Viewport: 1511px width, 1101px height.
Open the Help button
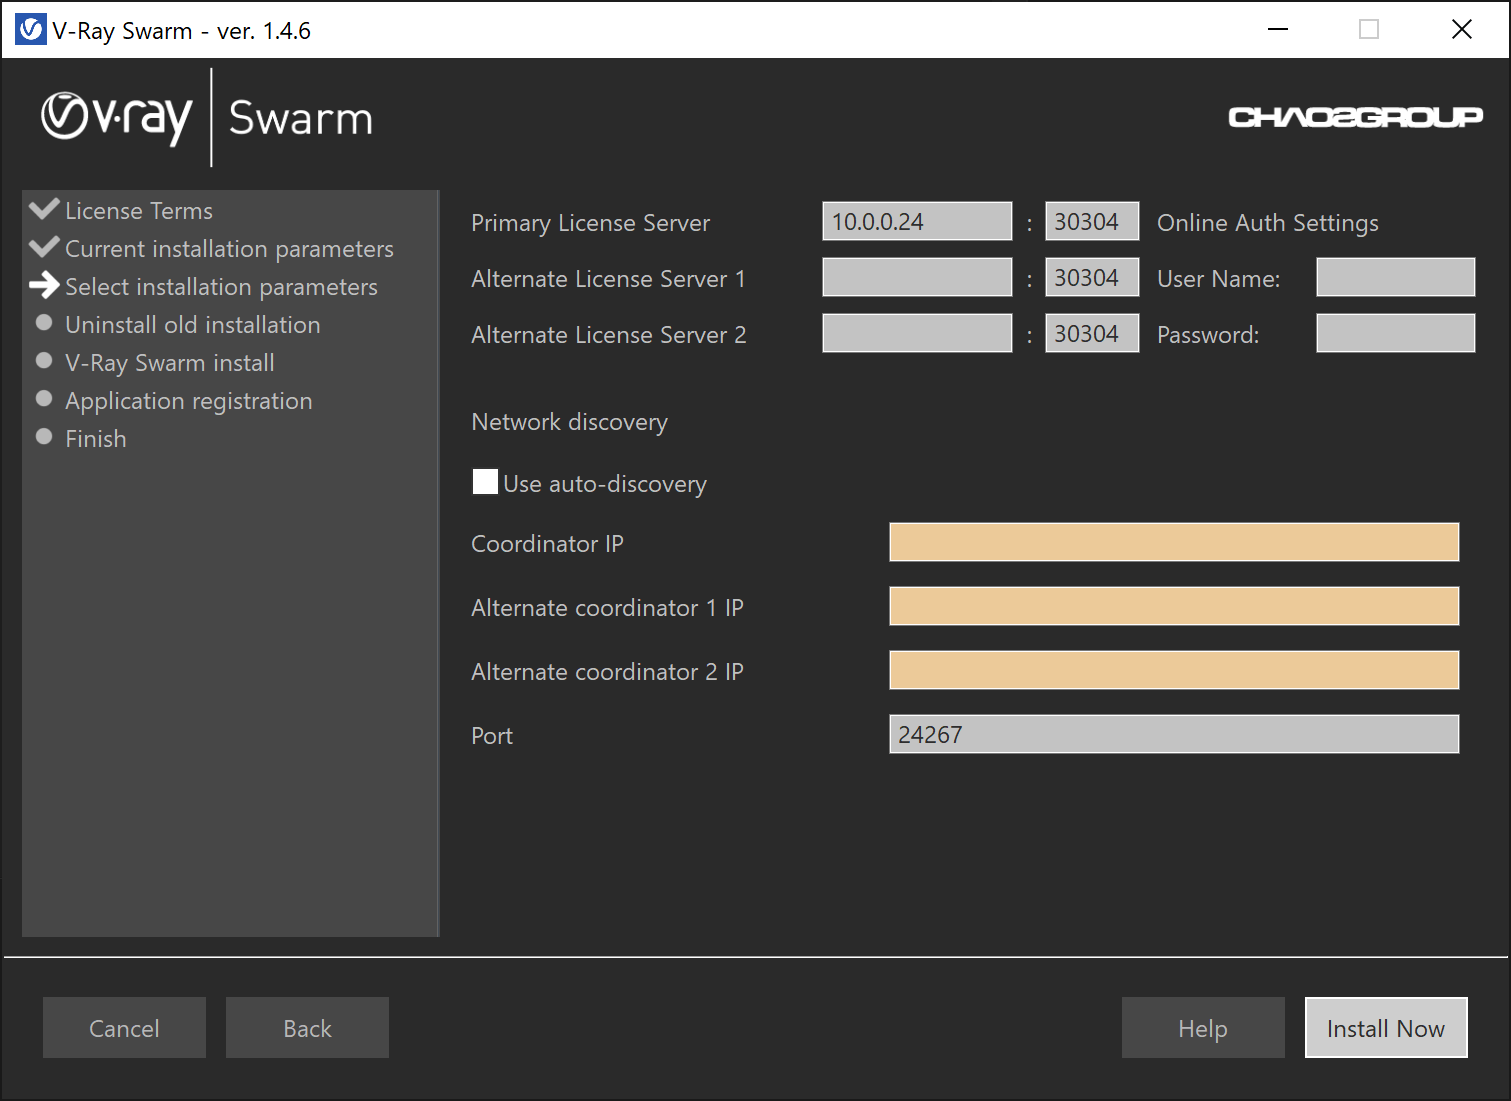(x=1203, y=1028)
